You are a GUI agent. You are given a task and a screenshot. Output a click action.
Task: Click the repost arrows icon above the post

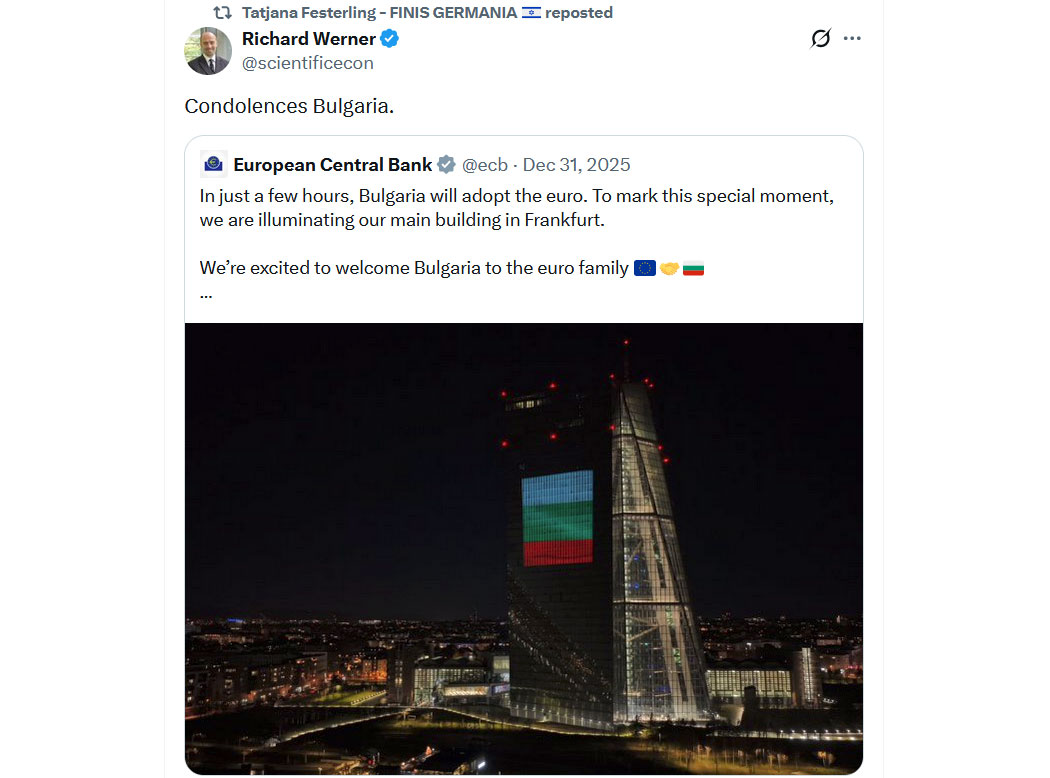point(223,13)
